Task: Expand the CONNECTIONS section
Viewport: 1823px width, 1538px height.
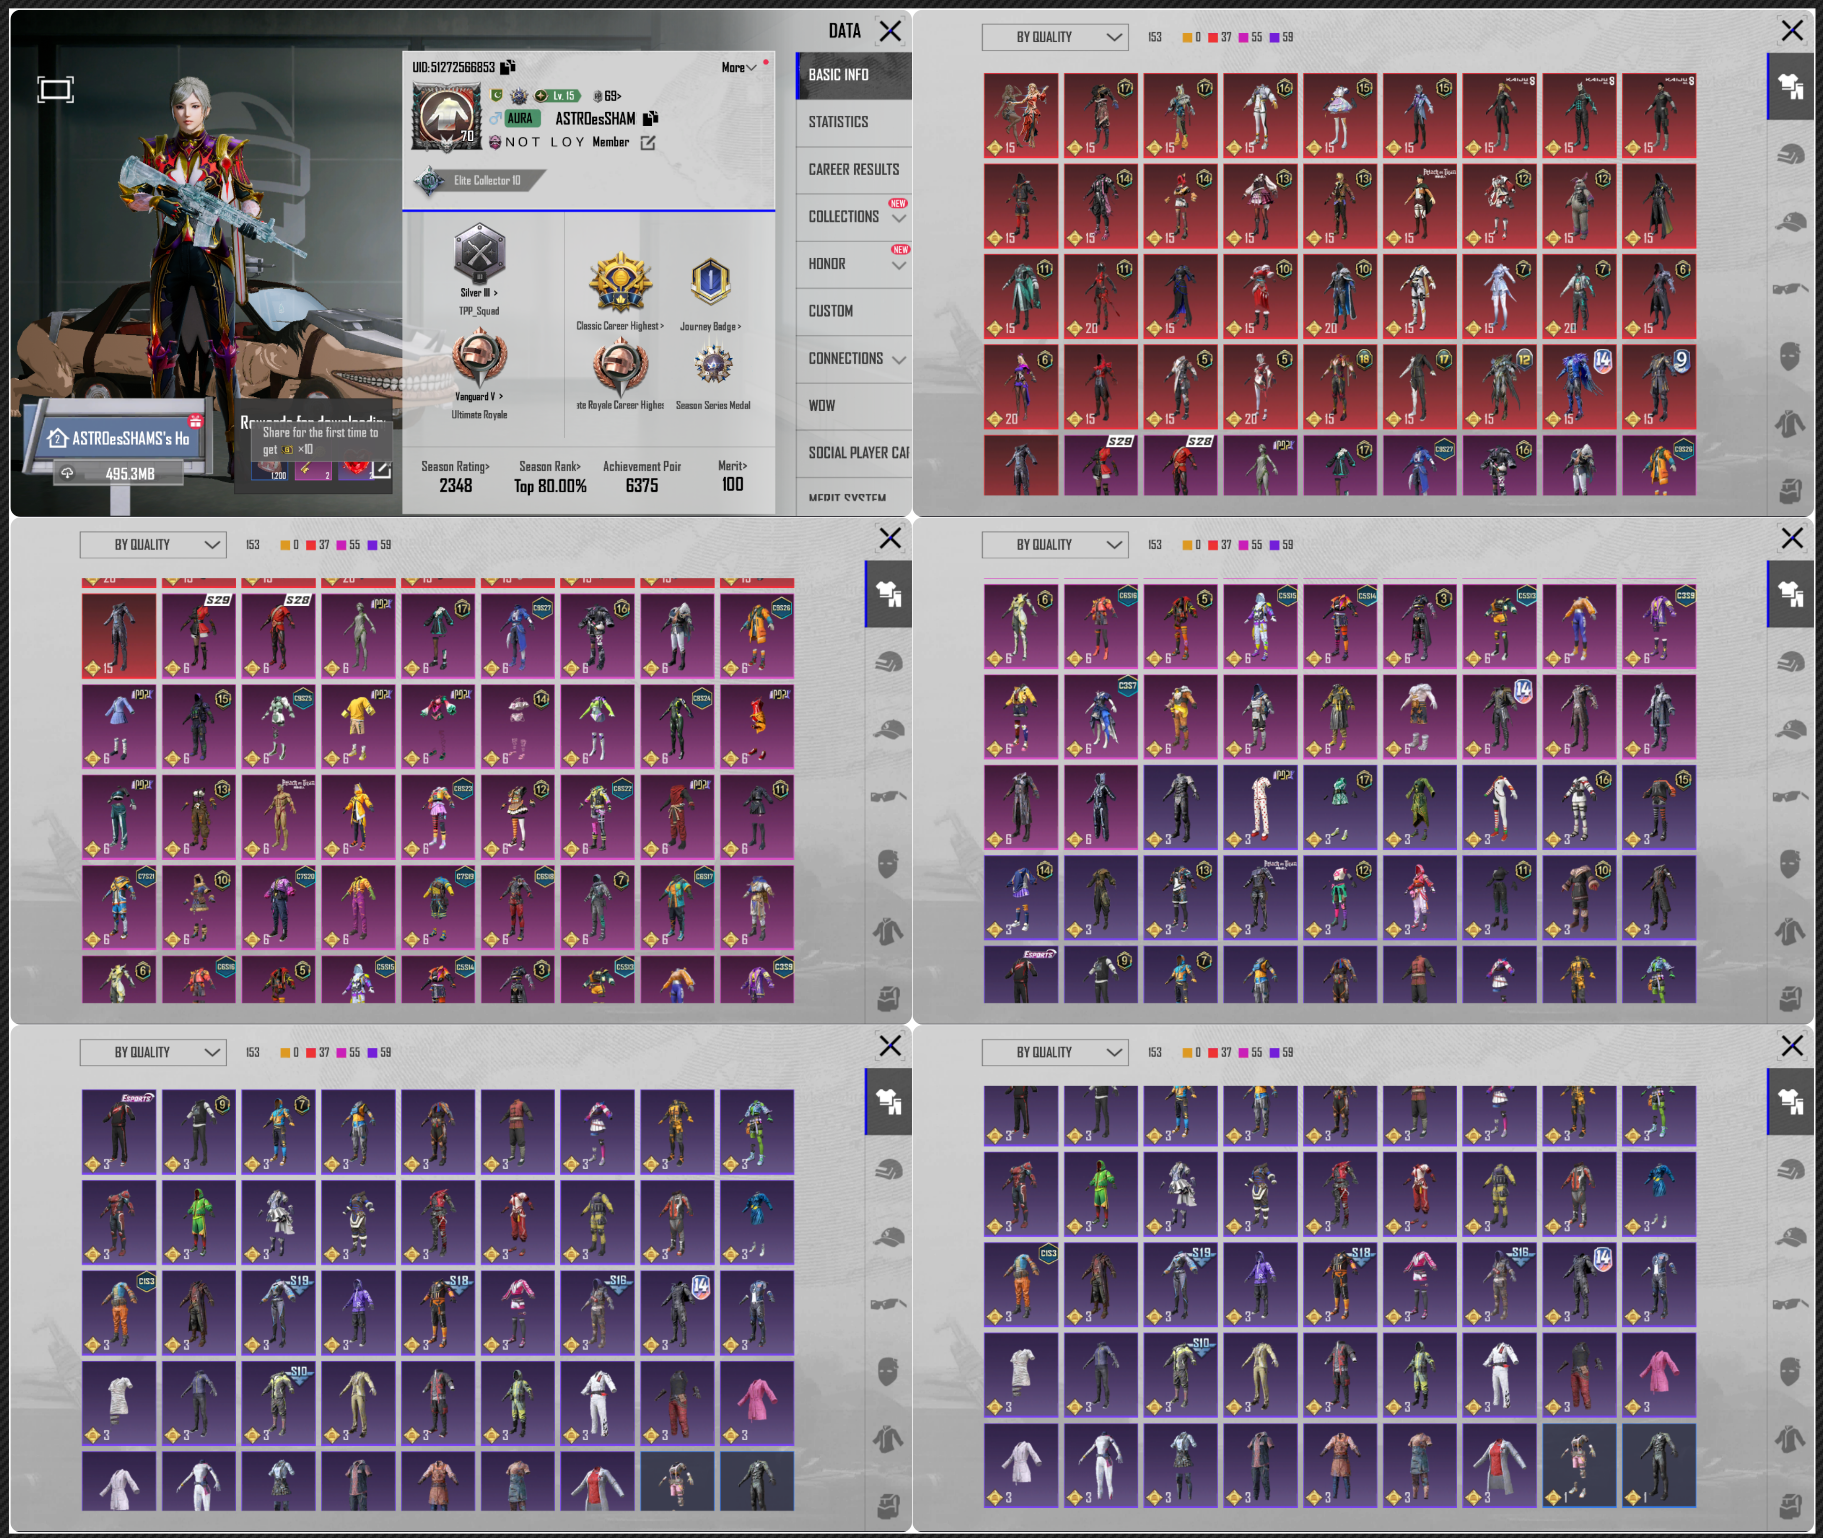Action: (853, 358)
